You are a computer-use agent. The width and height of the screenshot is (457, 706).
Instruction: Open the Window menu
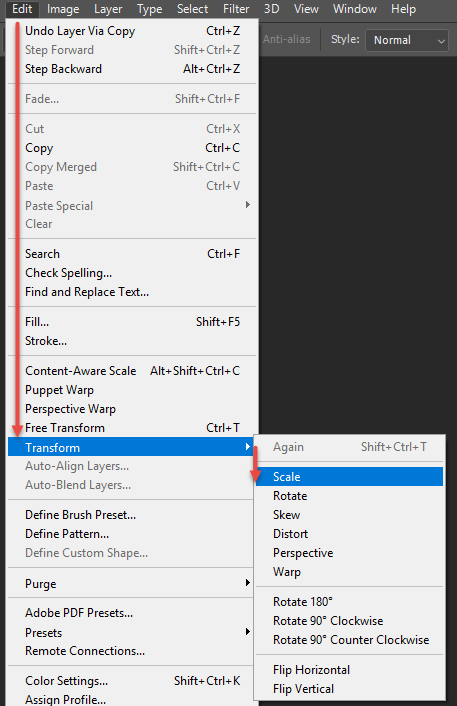point(355,9)
